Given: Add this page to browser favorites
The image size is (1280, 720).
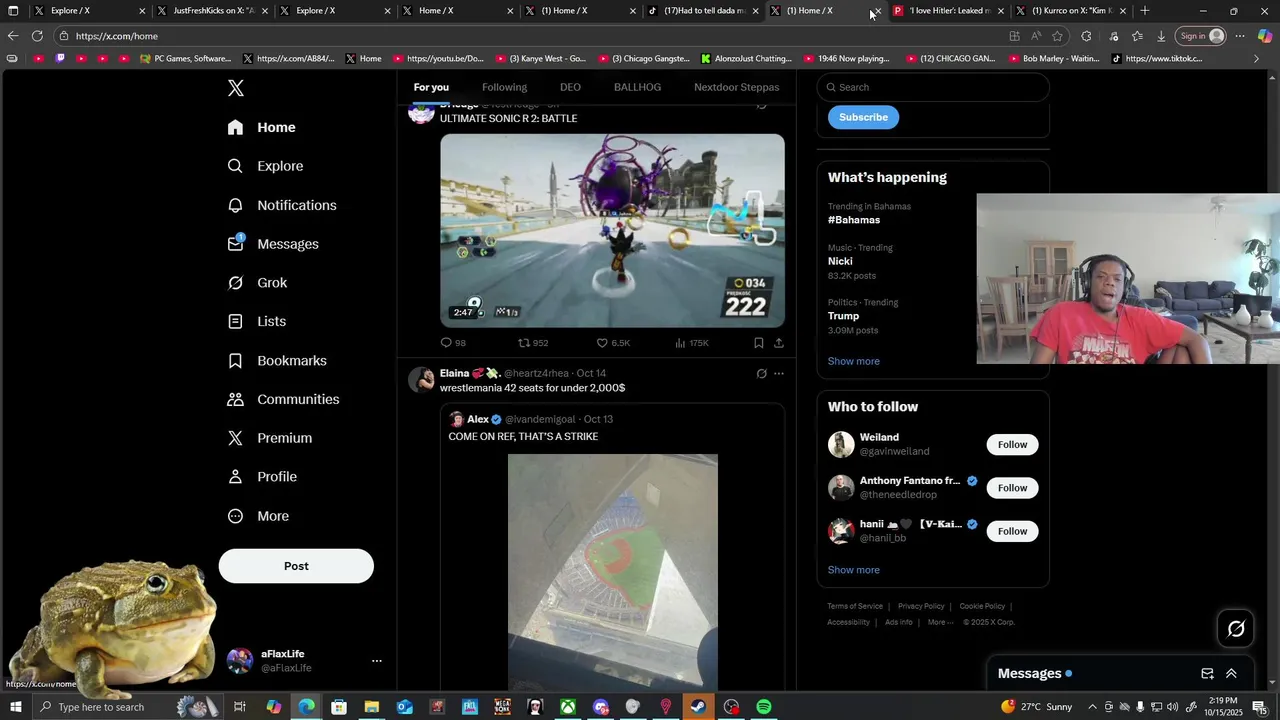Looking at the screenshot, I should [1057, 36].
